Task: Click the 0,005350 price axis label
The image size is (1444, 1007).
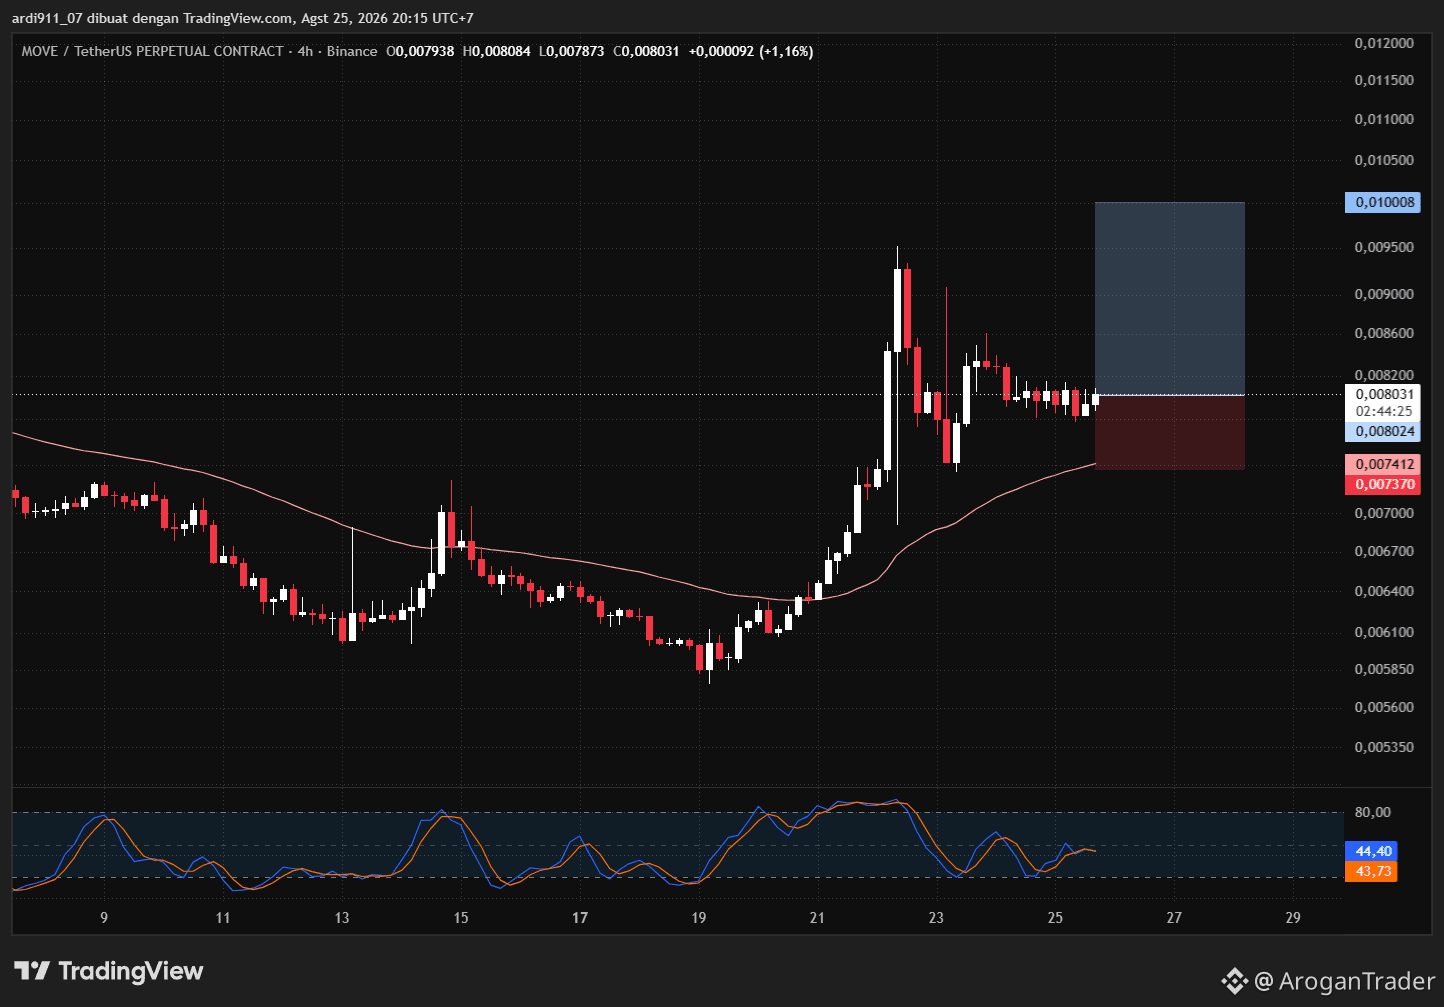Action: [x=1384, y=747]
